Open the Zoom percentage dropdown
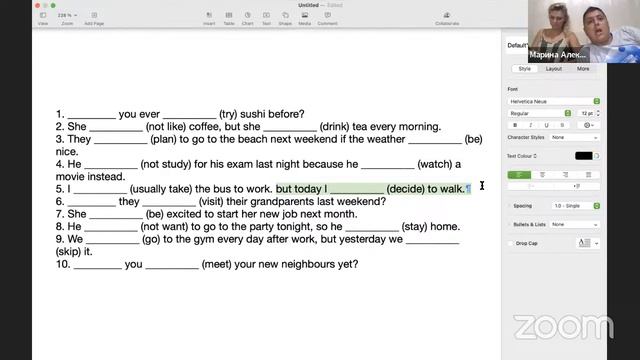 (67, 16)
